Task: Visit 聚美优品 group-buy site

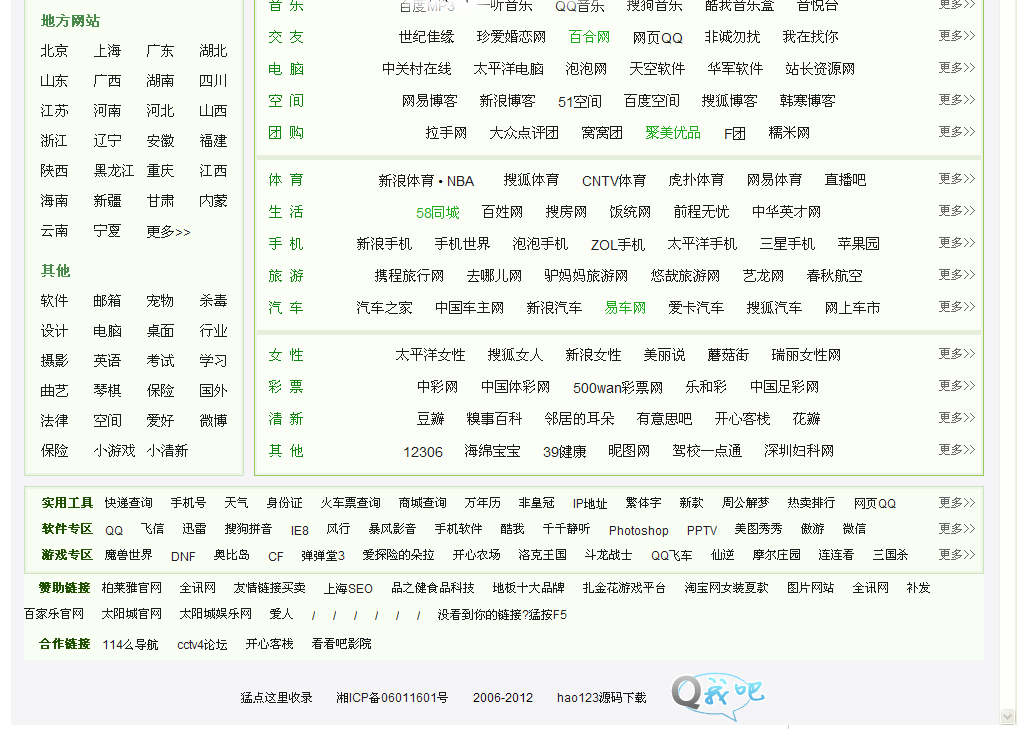Action: click(x=673, y=133)
